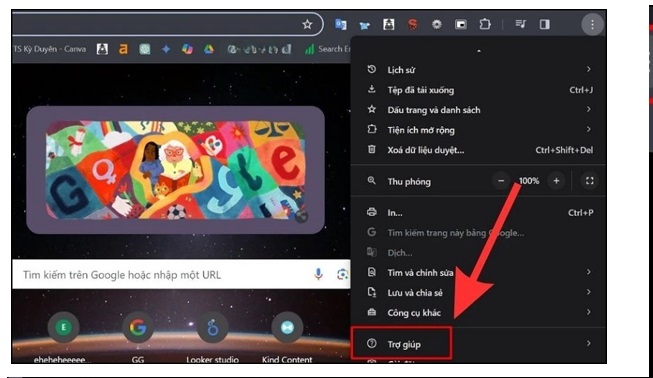The image size is (653, 378).
Task: Increase zoom with the plus button
Action: [556, 181]
